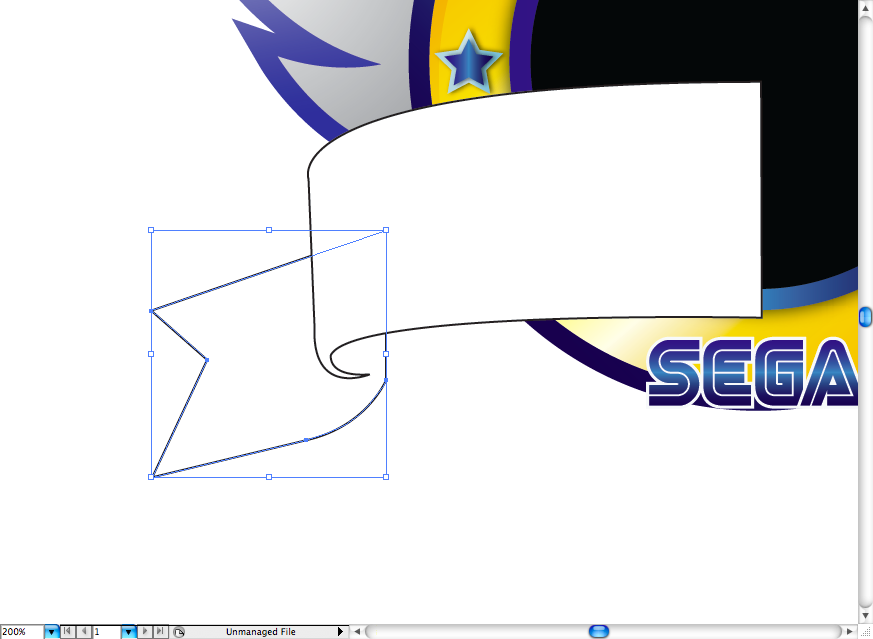Click the vertical scrollbar thumb
The width and height of the screenshot is (873, 639).
(865, 317)
